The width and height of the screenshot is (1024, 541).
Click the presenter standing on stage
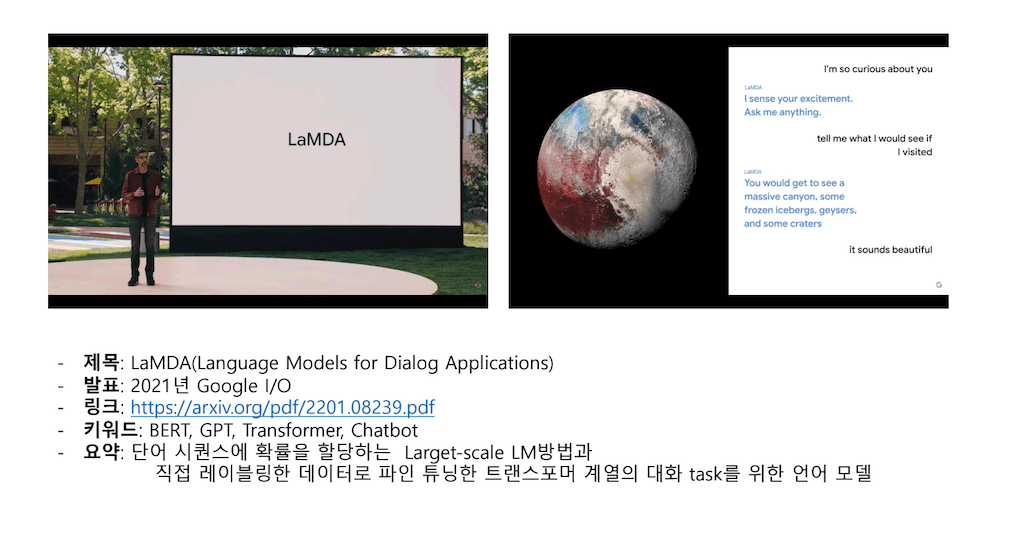(x=142, y=218)
